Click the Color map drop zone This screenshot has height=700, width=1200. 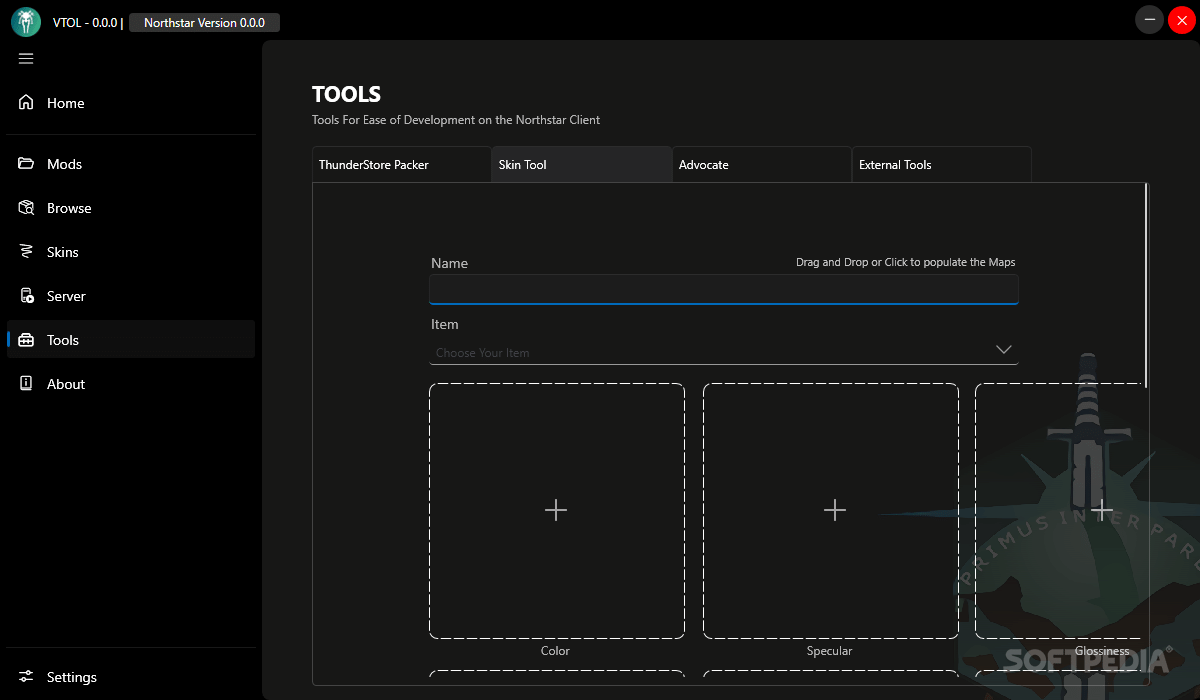[557, 511]
